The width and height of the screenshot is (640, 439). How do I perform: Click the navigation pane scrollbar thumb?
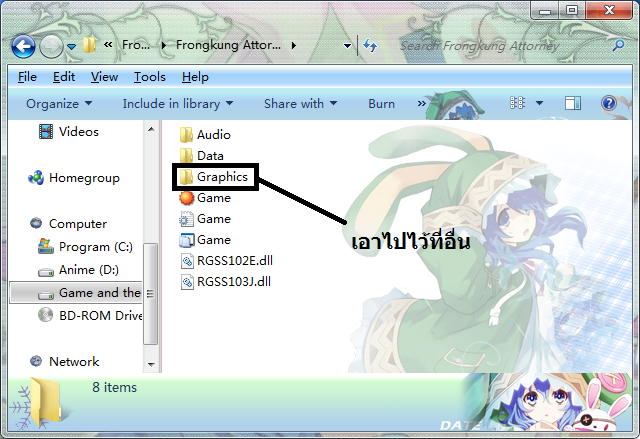[151, 293]
